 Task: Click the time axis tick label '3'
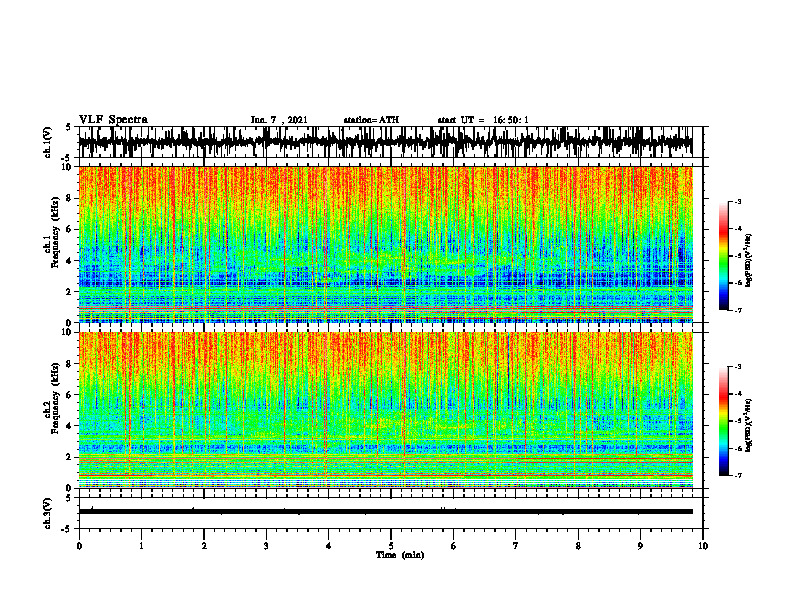(x=266, y=546)
